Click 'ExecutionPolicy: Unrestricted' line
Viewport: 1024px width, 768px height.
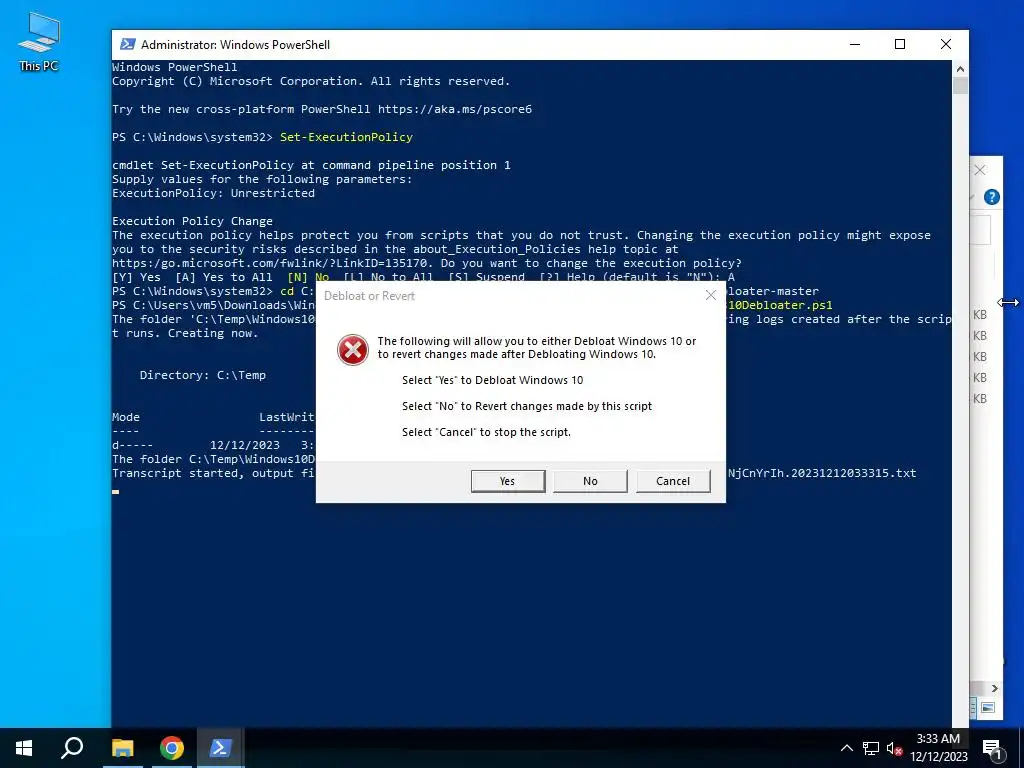pyautogui.click(x=214, y=193)
